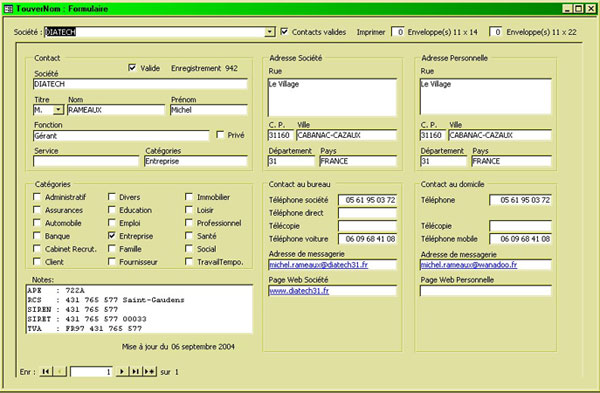Close the TouverNom form window
The width and height of the screenshot is (600, 393).
(x=591, y=8)
